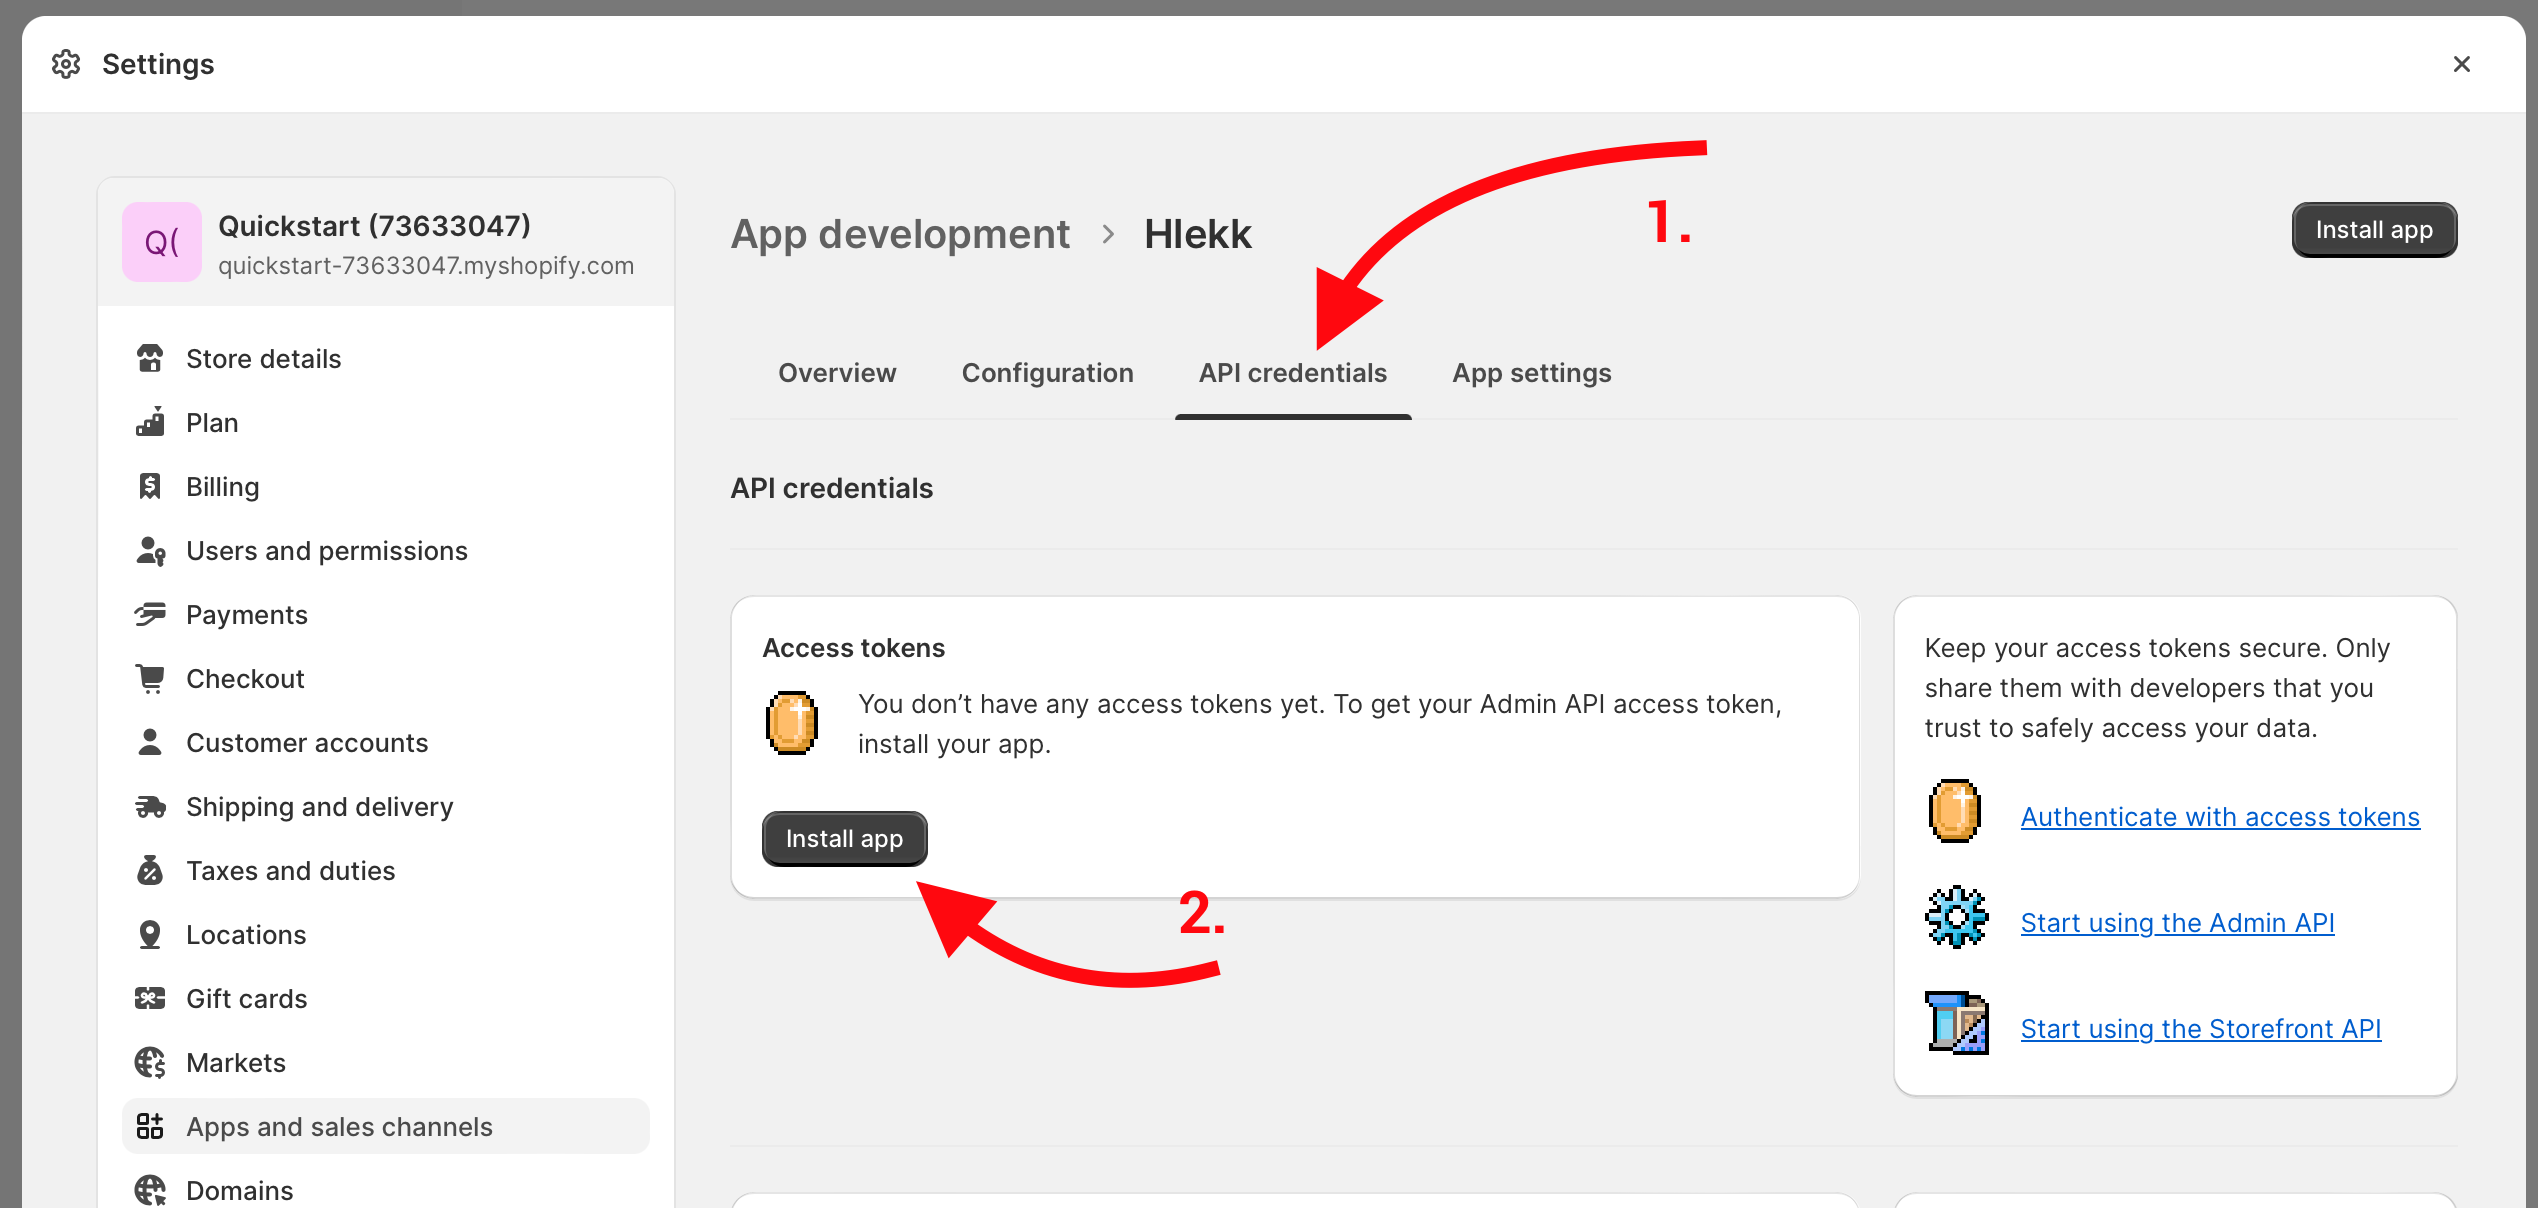Go to Shipping and delivery settings
Screen dimensions: 2538x1208
point(386,807)
